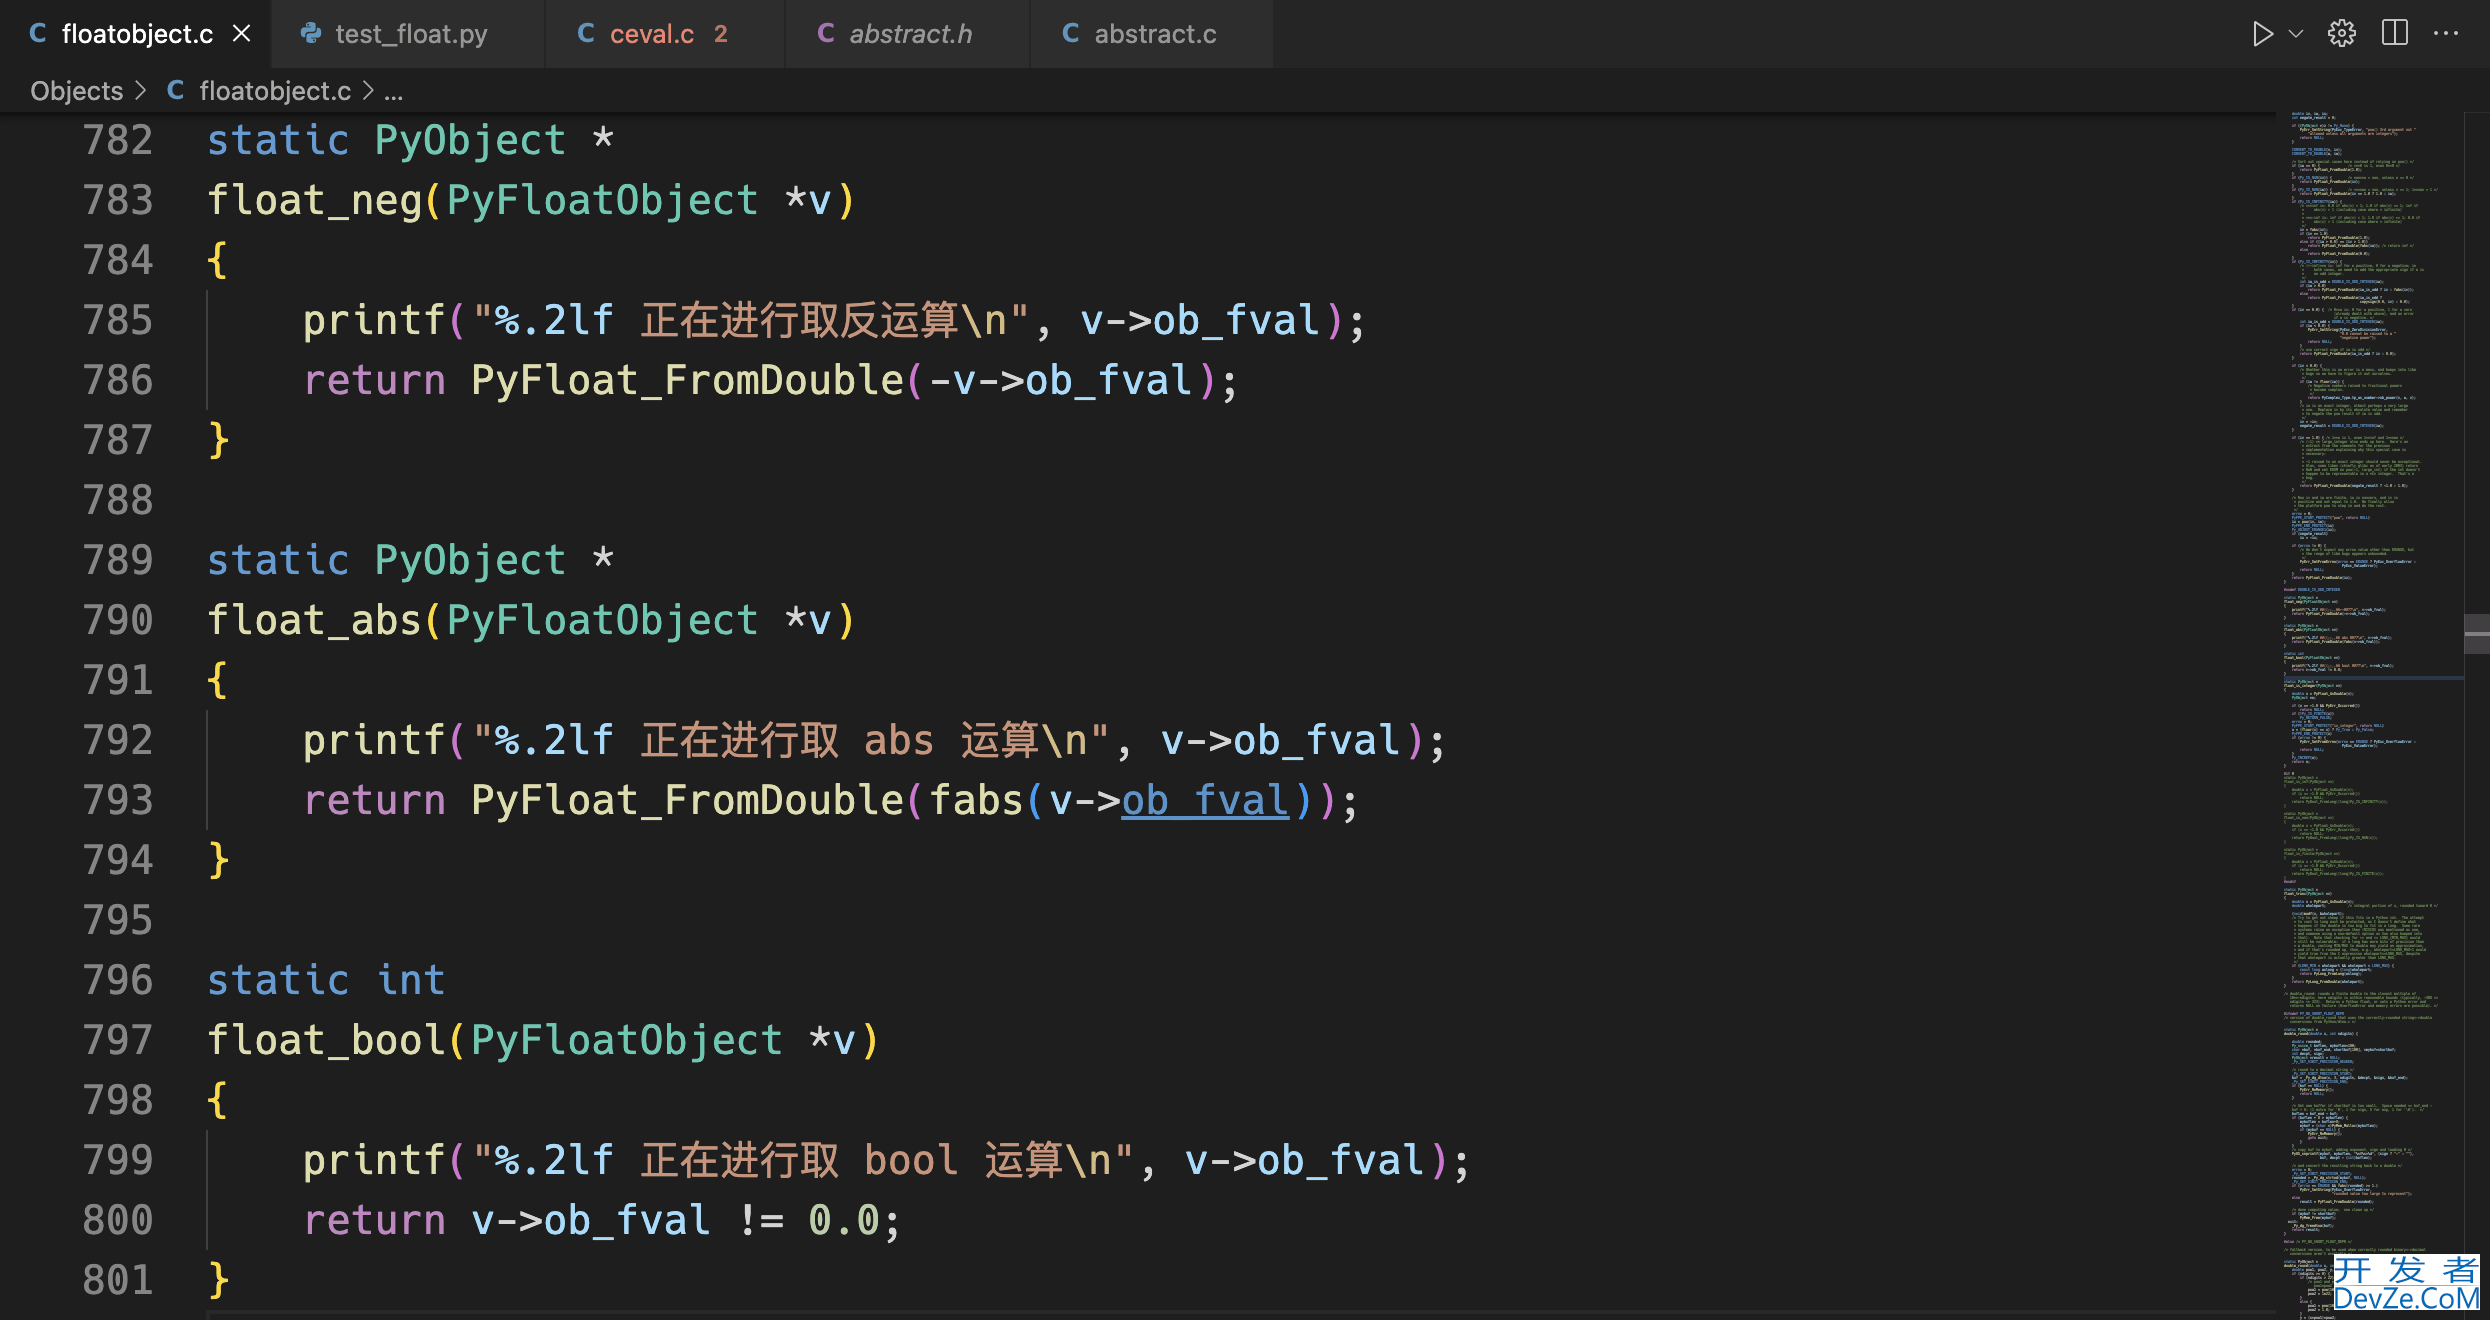Click PyFloat_FromDouble on line 786
Screen dimensions: 2490x1320
click(687, 380)
